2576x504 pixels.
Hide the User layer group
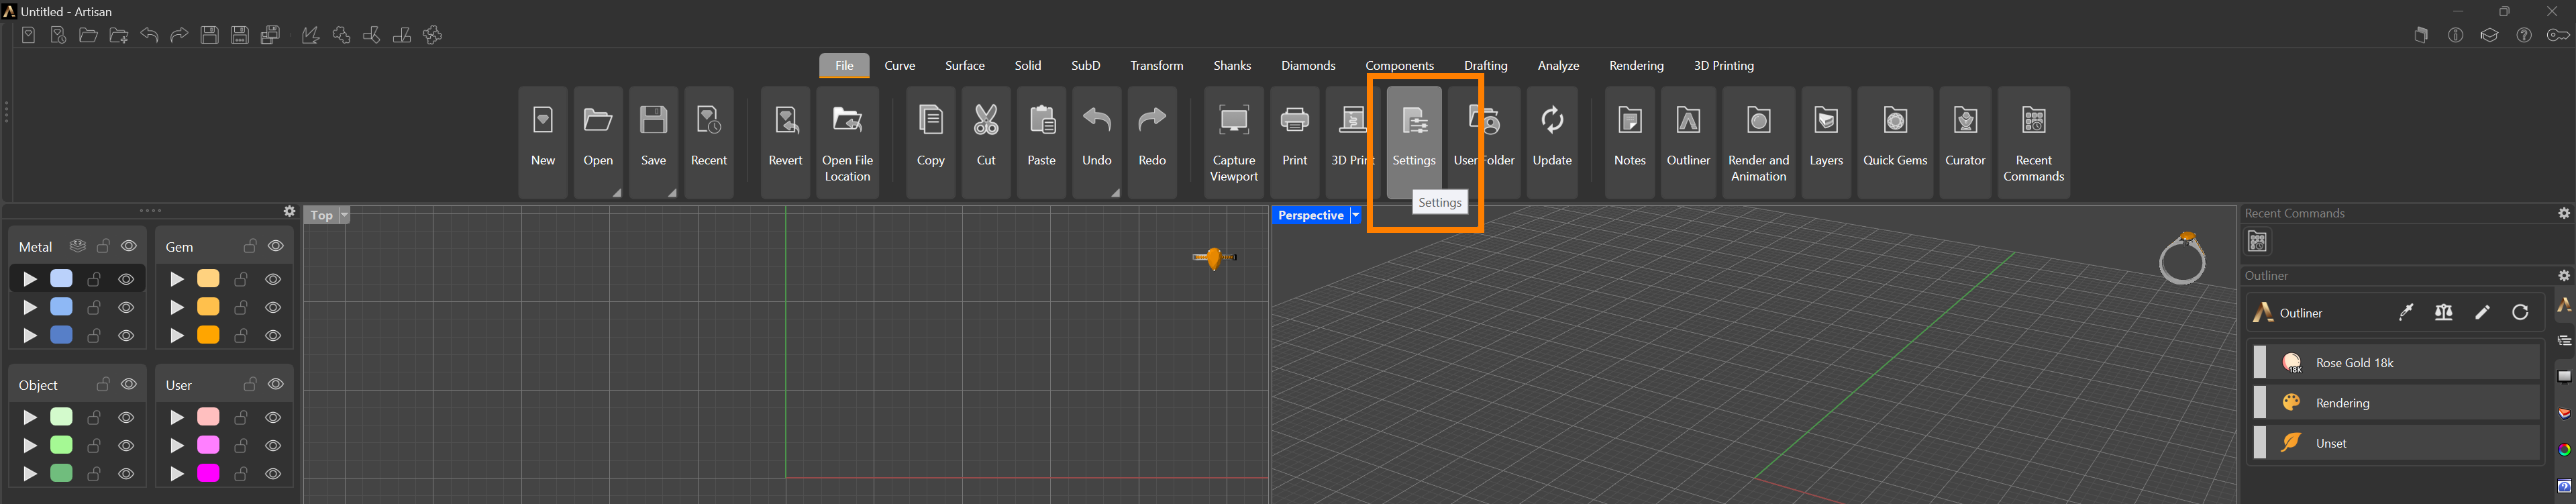276,385
